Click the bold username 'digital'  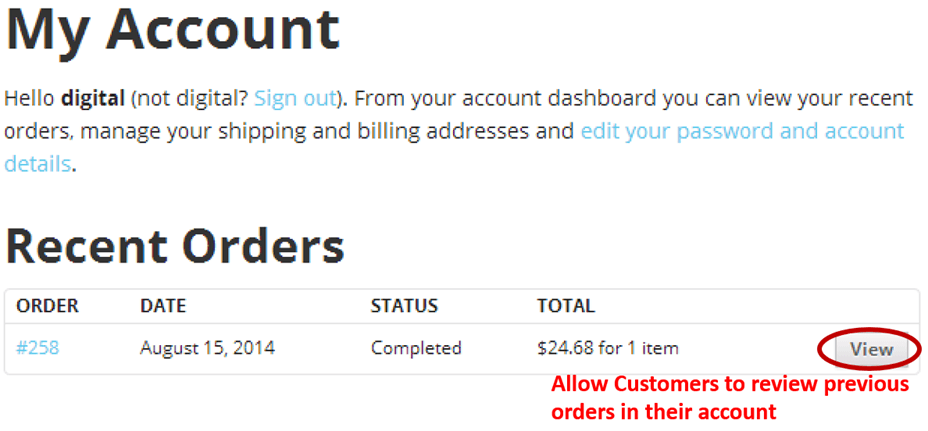tap(93, 98)
